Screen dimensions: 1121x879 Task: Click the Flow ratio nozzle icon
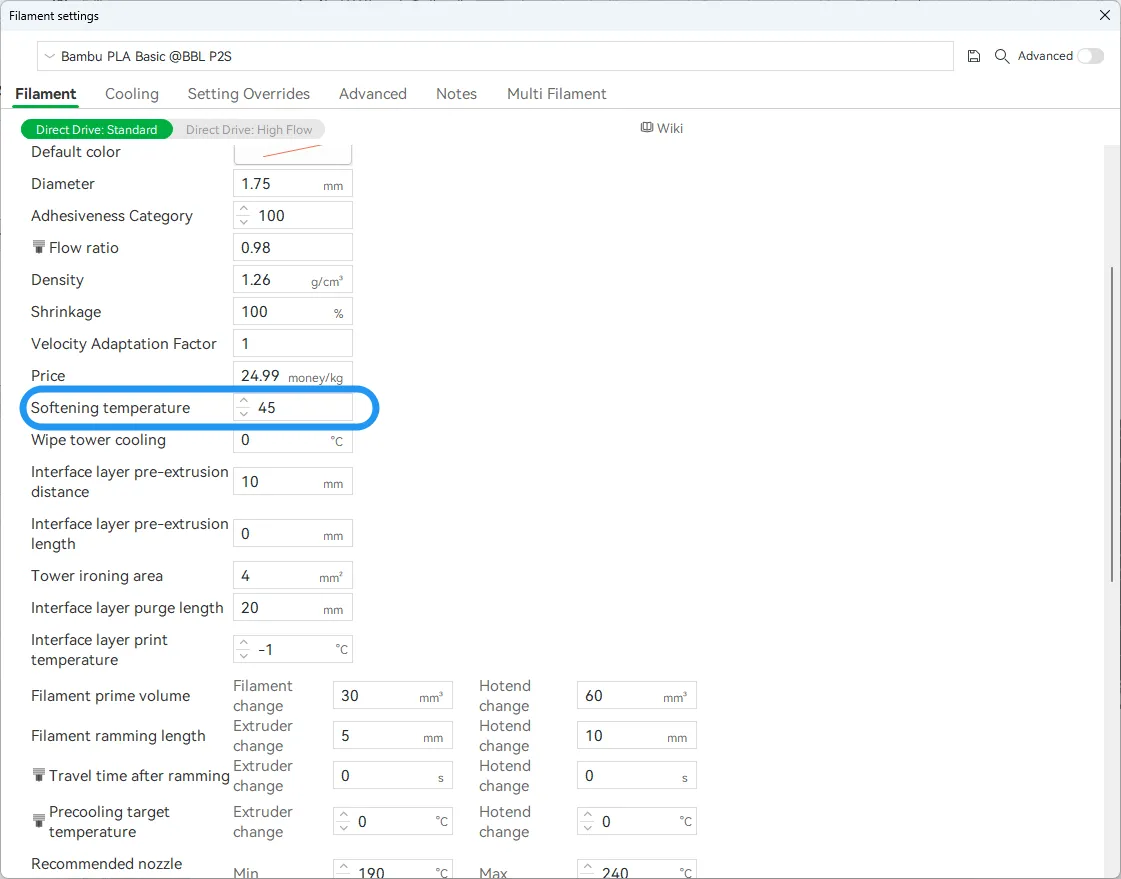click(39, 247)
